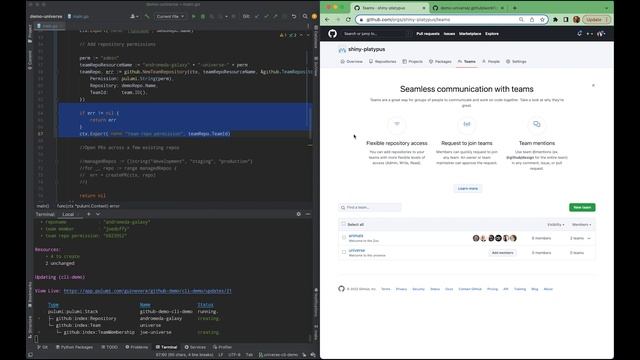Open the Current File run configuration dropdown
This screenshot has width=640, height=360.
pyautogui.click(x=170, y=16)
